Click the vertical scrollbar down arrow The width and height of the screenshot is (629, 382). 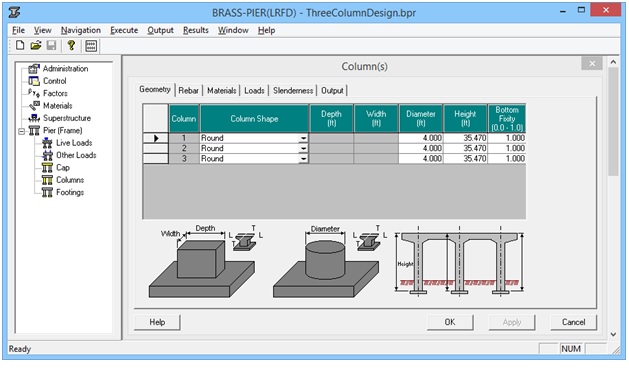click(613, 334)
